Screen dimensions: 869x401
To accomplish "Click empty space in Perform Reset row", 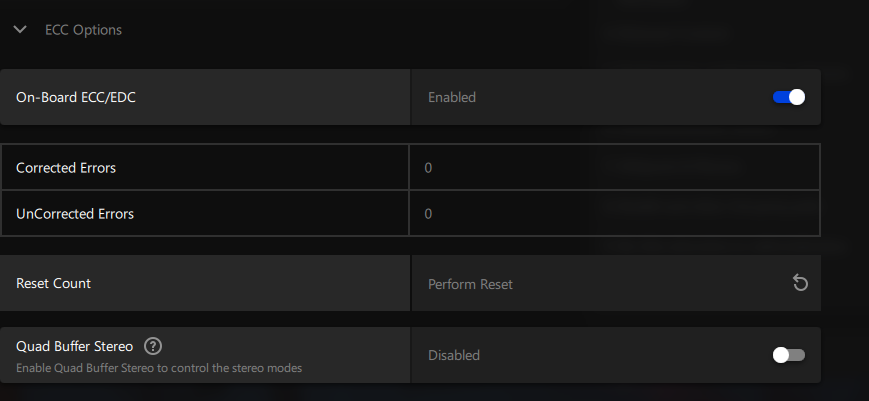I will [648, 283].
